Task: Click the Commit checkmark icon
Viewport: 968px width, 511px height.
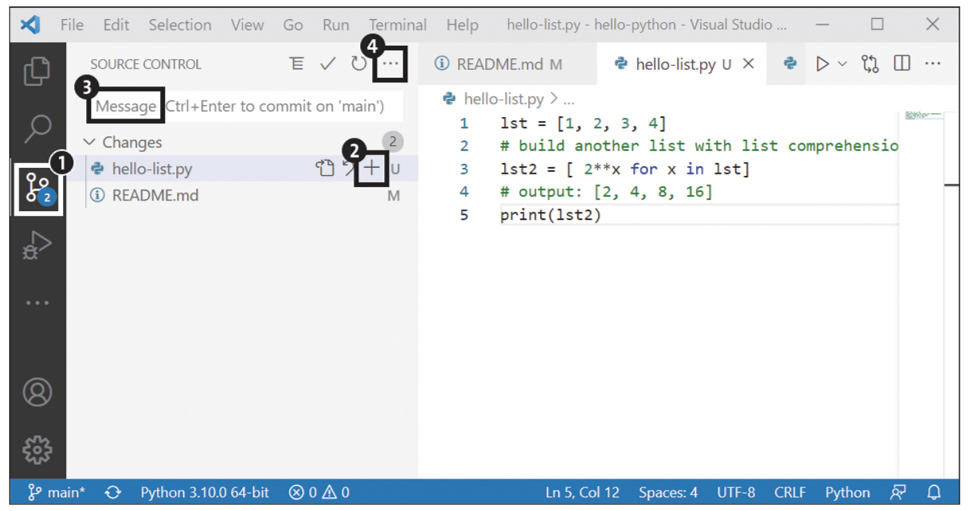Action: pyautogui.click(x=328, y=64)
